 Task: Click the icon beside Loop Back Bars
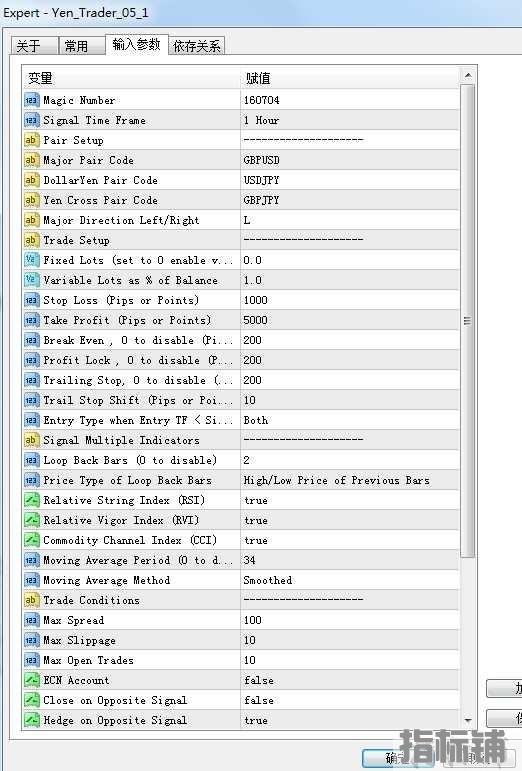pyautogui.click(x=31, y=460)
